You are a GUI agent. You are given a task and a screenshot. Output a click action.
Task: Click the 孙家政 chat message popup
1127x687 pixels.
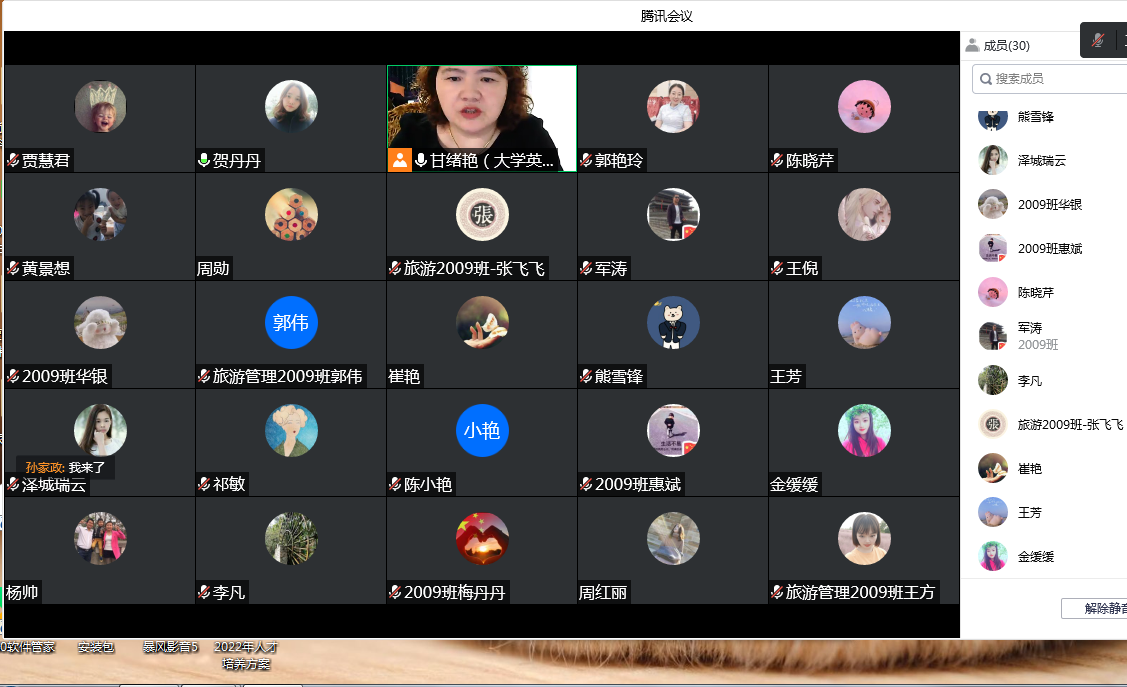point(65,467)
